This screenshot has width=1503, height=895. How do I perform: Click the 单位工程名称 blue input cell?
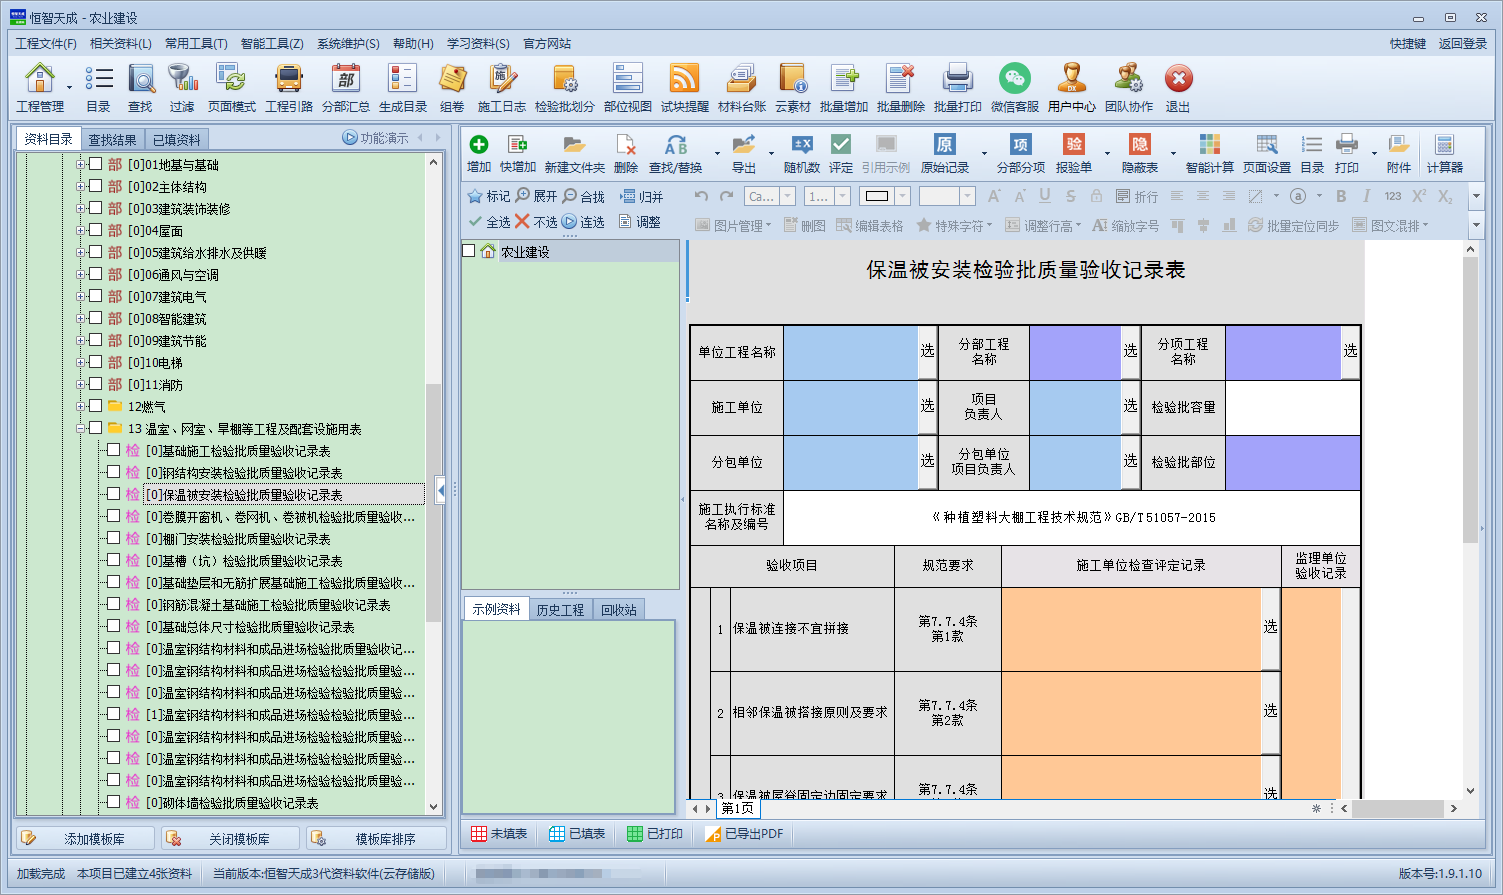point(849,352)
